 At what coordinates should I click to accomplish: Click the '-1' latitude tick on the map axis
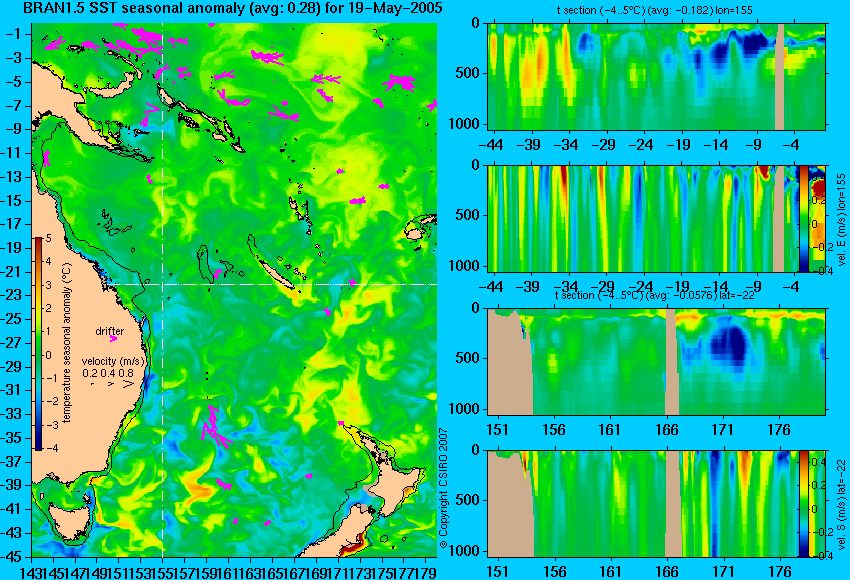13,34
